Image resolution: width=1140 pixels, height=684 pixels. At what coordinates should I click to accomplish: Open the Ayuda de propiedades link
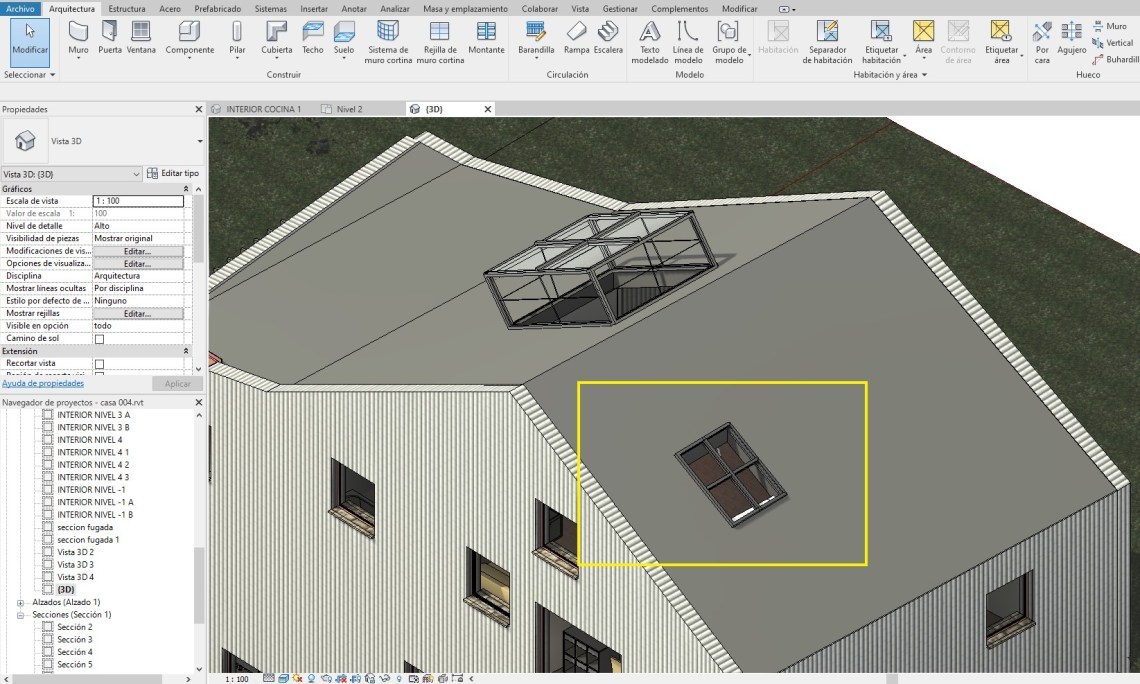click(42, 383)
